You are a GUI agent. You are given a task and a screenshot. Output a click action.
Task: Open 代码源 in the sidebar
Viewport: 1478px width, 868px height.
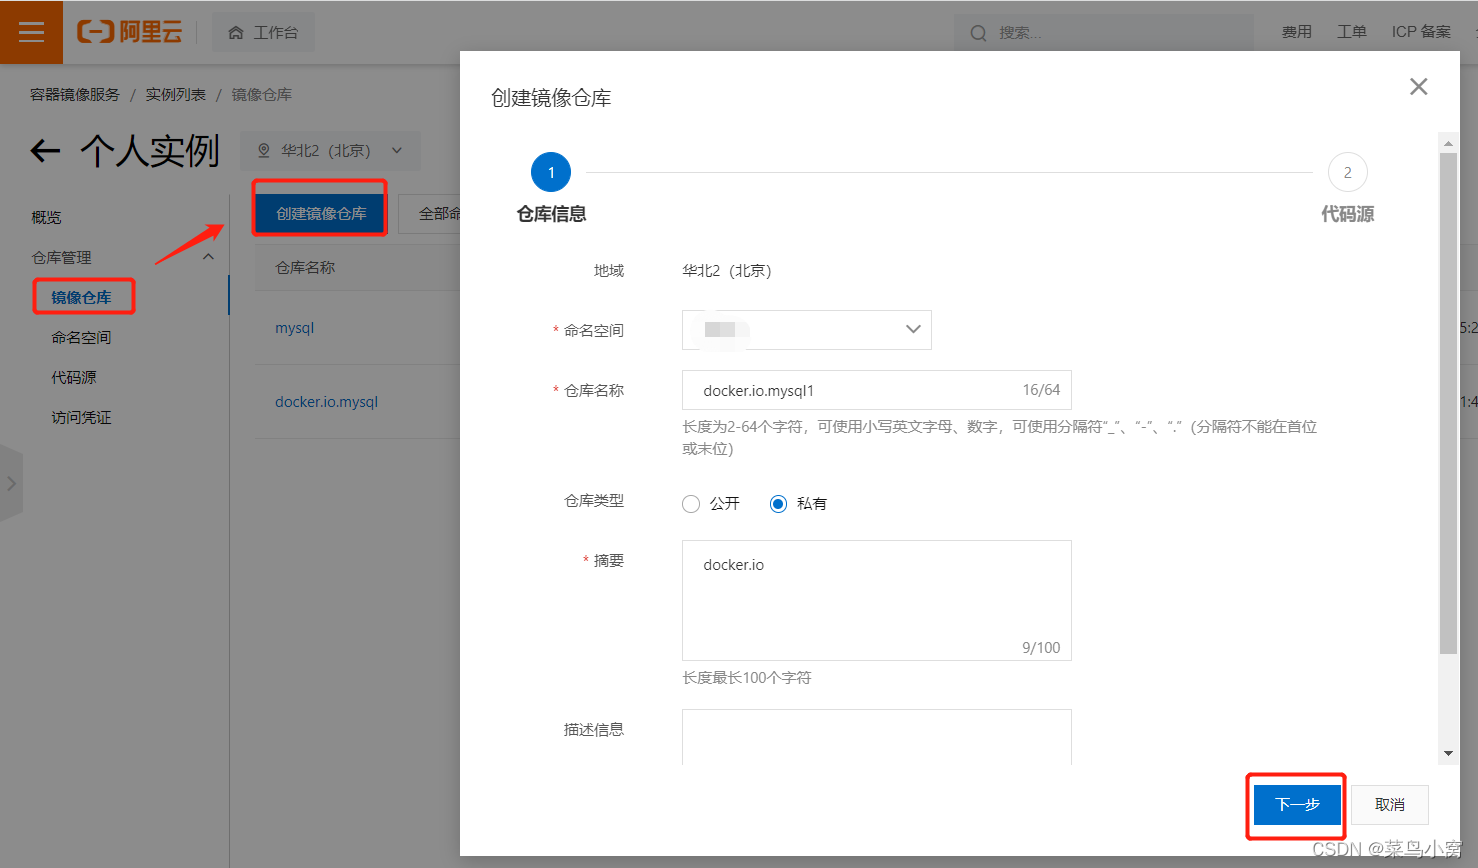pyautogui.click(x=74, y=377)
